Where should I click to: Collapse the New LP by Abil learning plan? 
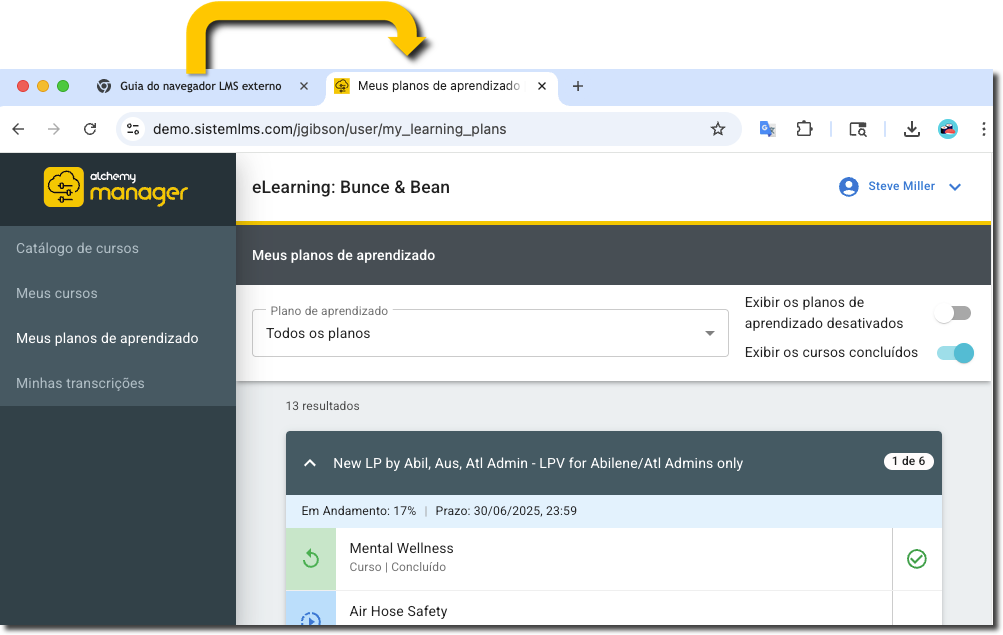(310, 463)
